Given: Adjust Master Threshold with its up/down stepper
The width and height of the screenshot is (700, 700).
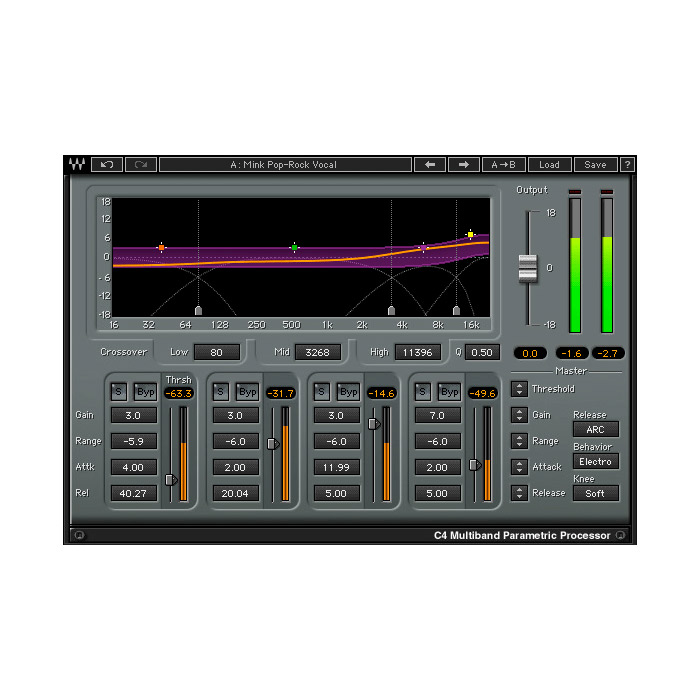Looking at the screenshot, I should (x=519, y=389).
